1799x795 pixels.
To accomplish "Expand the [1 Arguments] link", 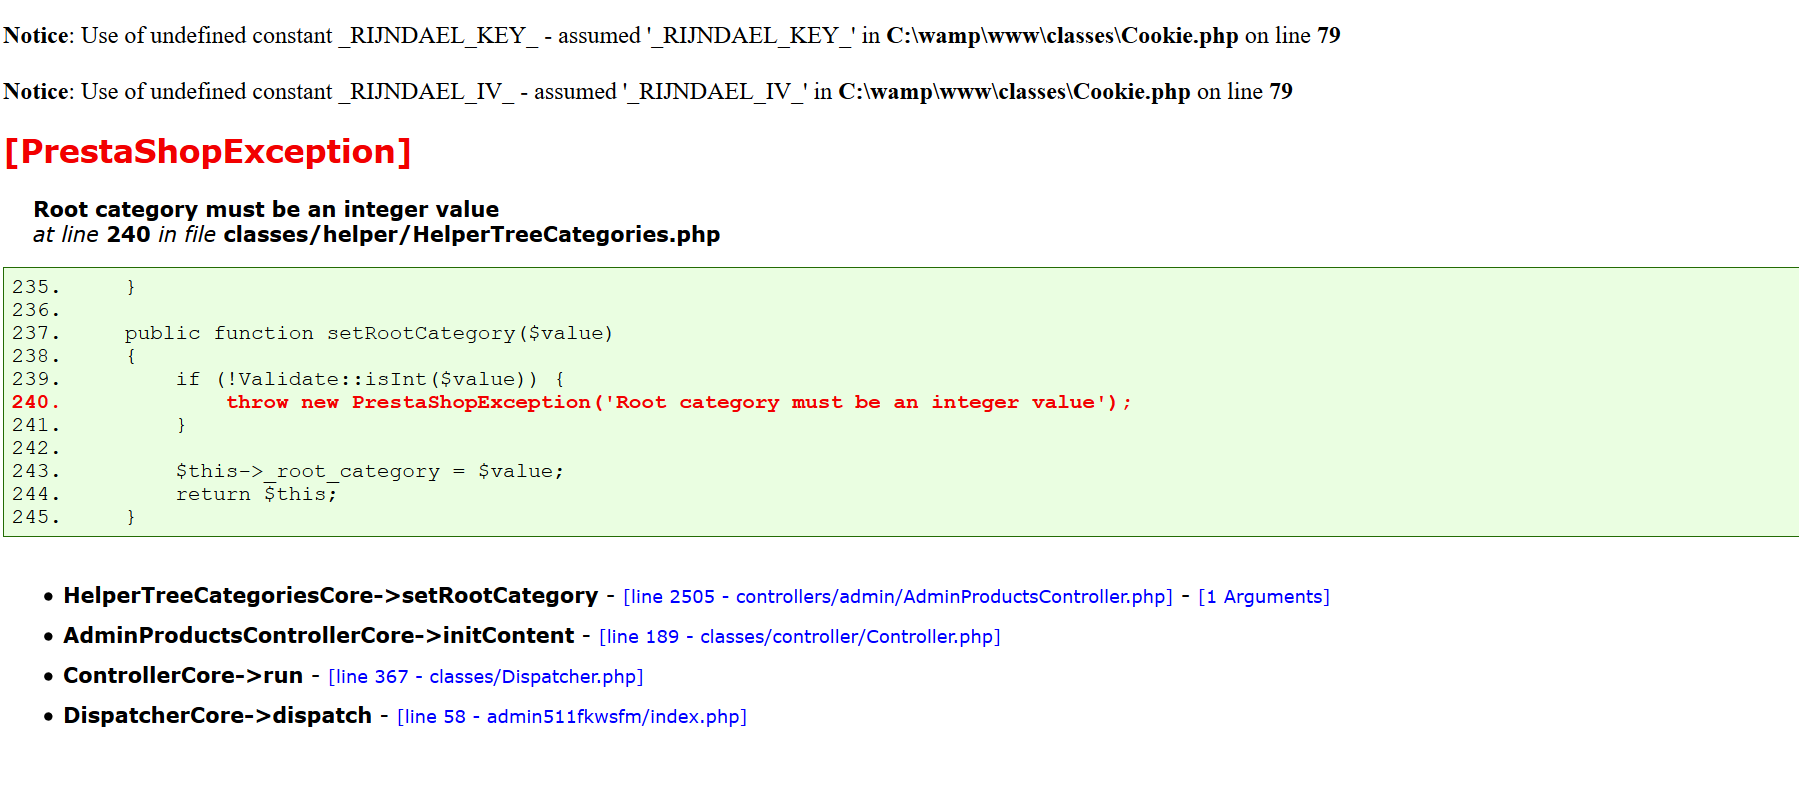I will click(x=1264, y=597).
